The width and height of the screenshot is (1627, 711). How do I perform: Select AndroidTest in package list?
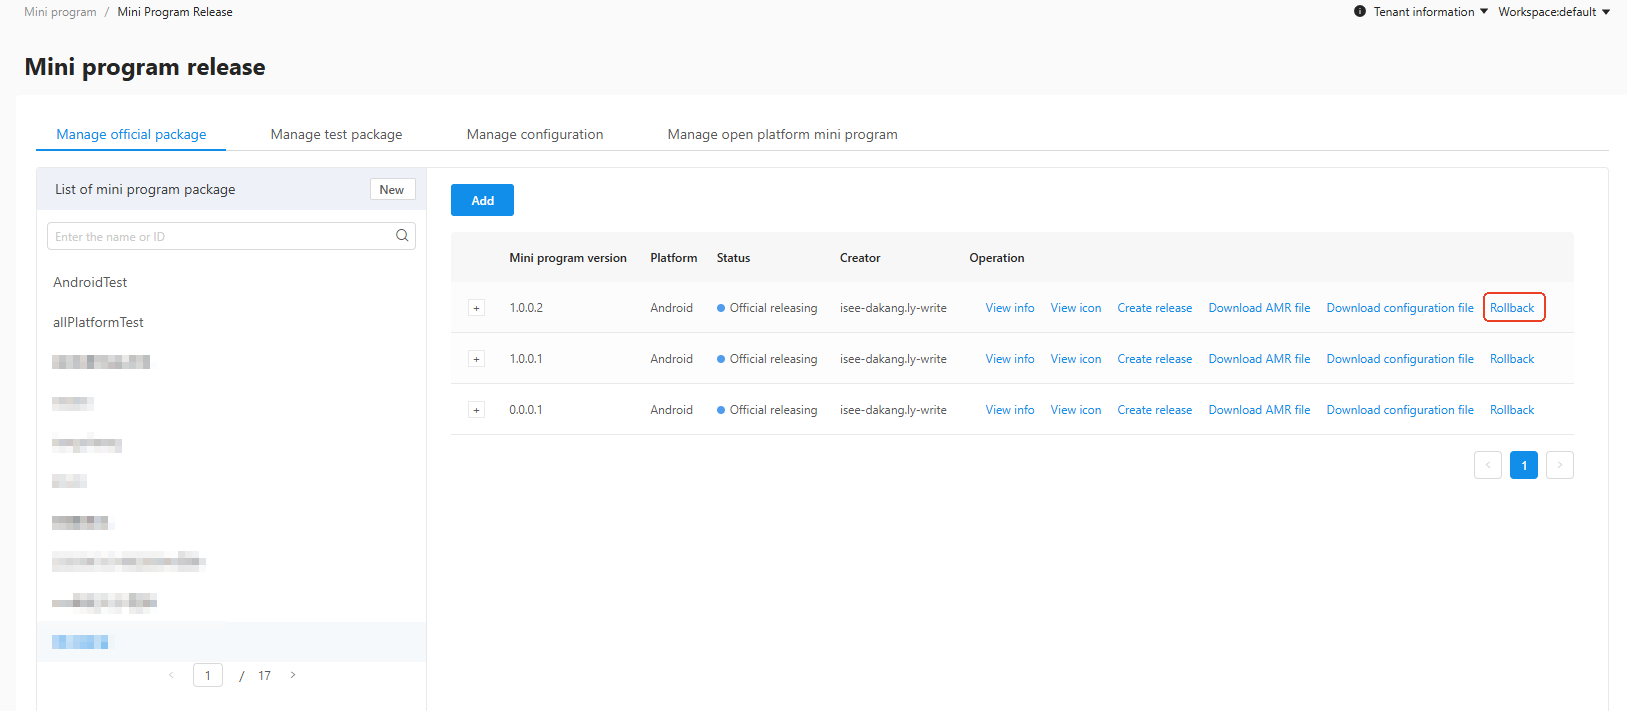tap(90, 282)
